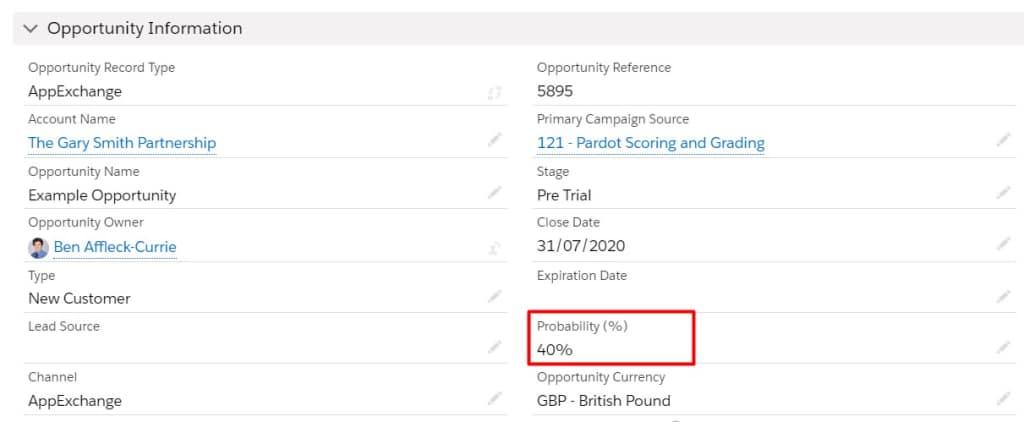1024x422 pixels.
Task: Edit Primary Campaign Source pencil icon
Action: (x=1004, y=140)
